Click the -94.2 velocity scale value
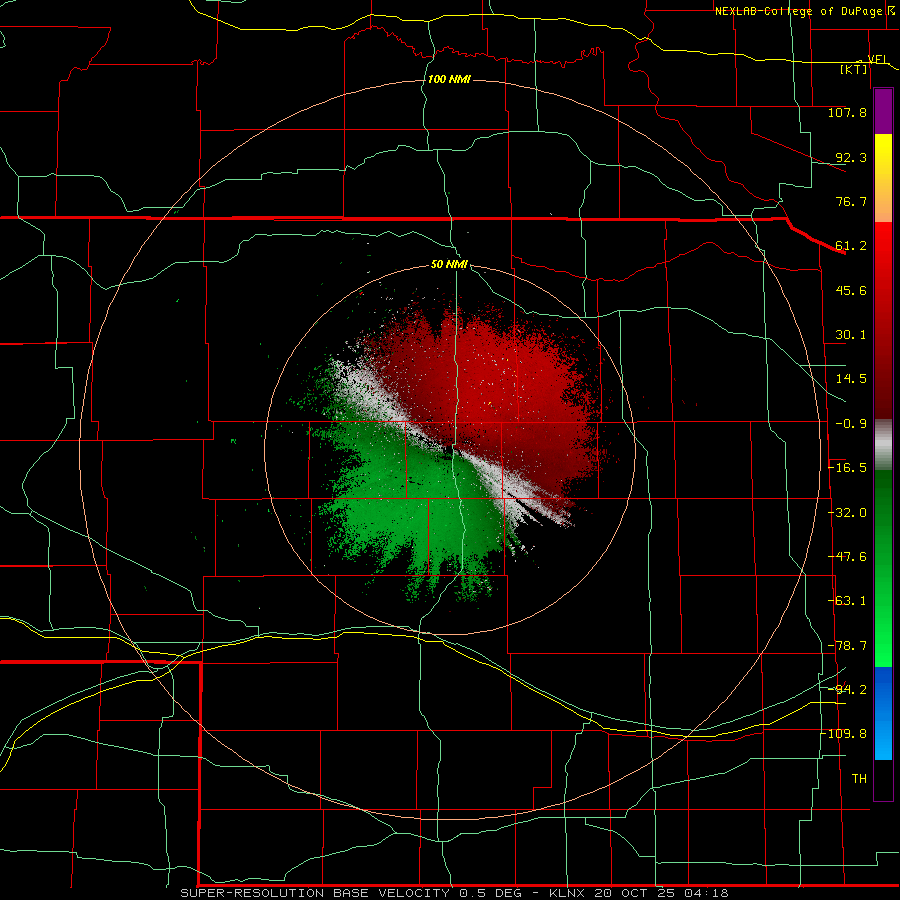900x900 pixels. point(848,690)
